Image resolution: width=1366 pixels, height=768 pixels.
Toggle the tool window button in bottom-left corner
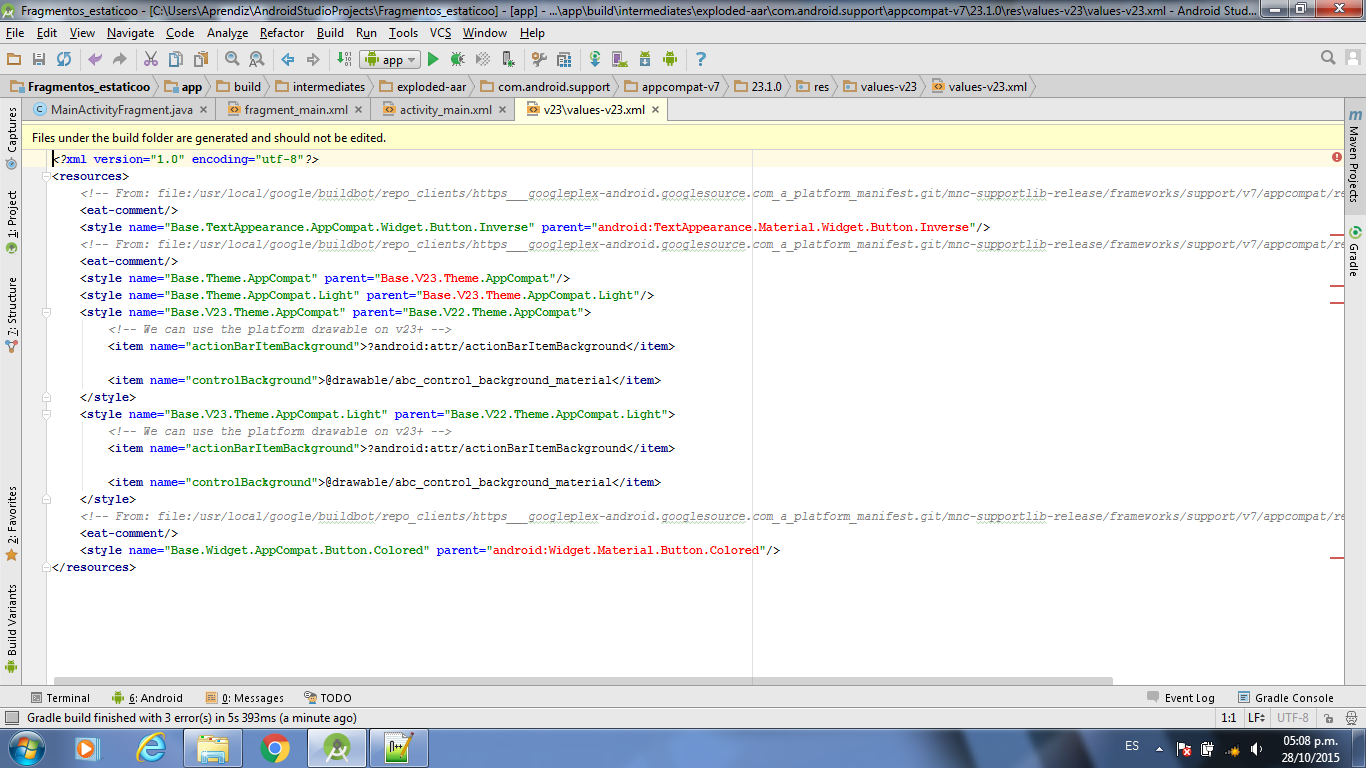point(12,718)
